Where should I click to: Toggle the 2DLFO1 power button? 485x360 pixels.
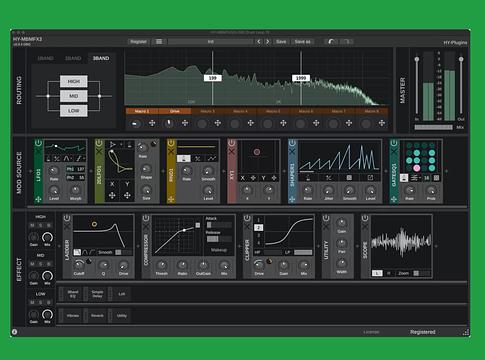tap(99, 143)
